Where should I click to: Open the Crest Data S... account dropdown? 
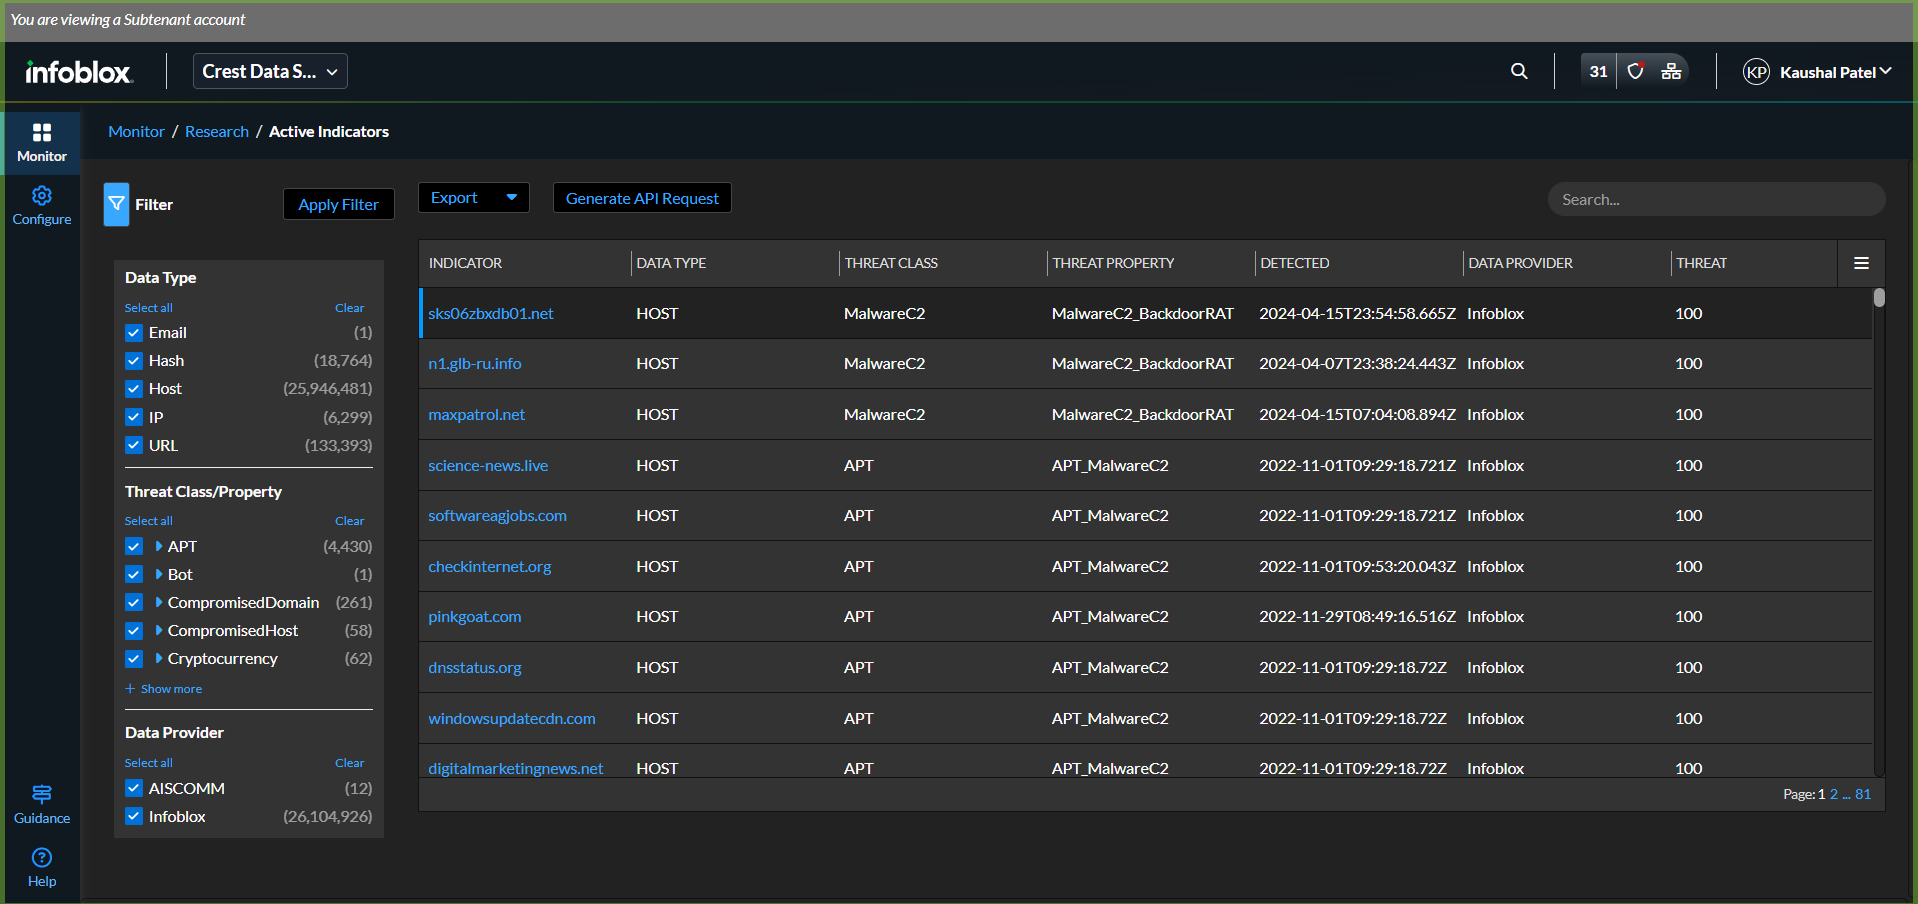point(270,71)
